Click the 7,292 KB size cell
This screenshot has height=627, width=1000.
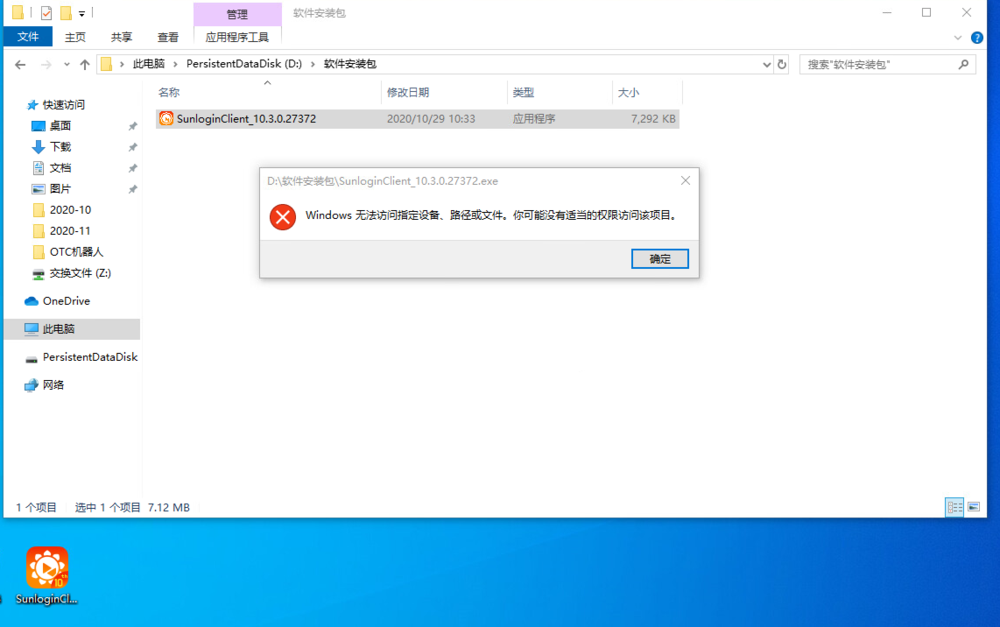653,119
